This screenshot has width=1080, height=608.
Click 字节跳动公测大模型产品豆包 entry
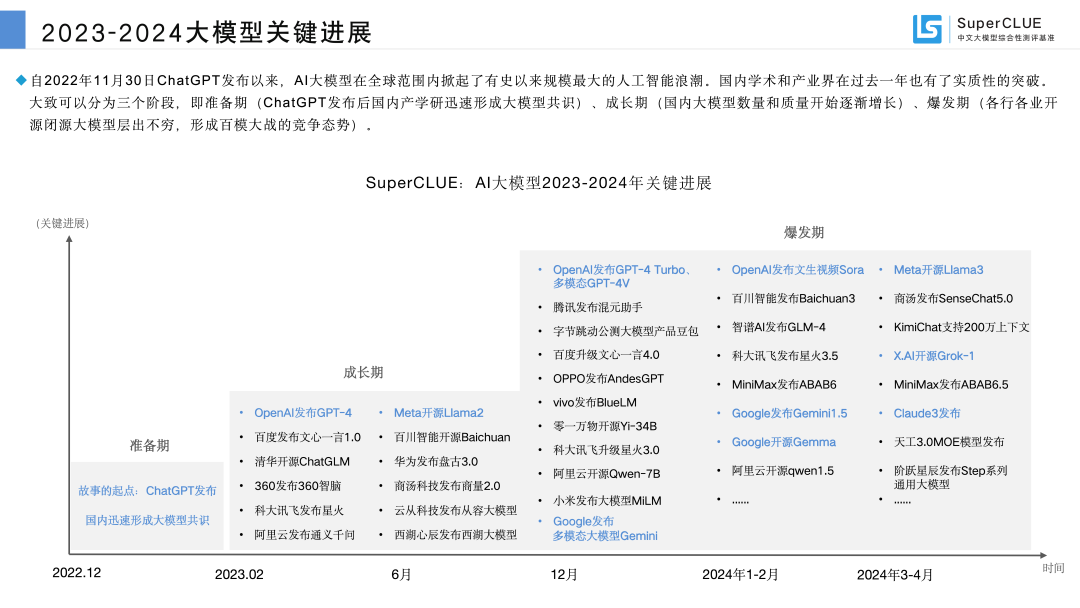[x=625, y=332]
